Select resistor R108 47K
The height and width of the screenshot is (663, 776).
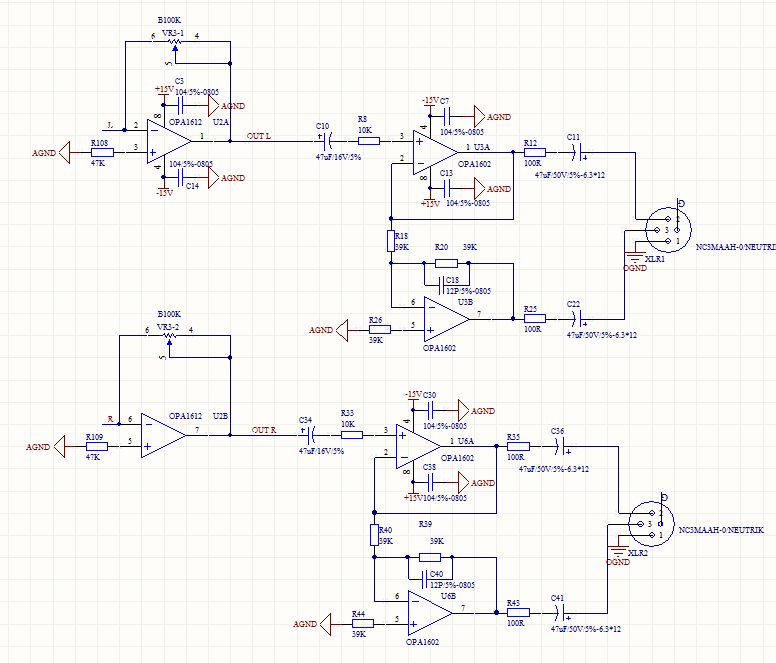[102, 152]
